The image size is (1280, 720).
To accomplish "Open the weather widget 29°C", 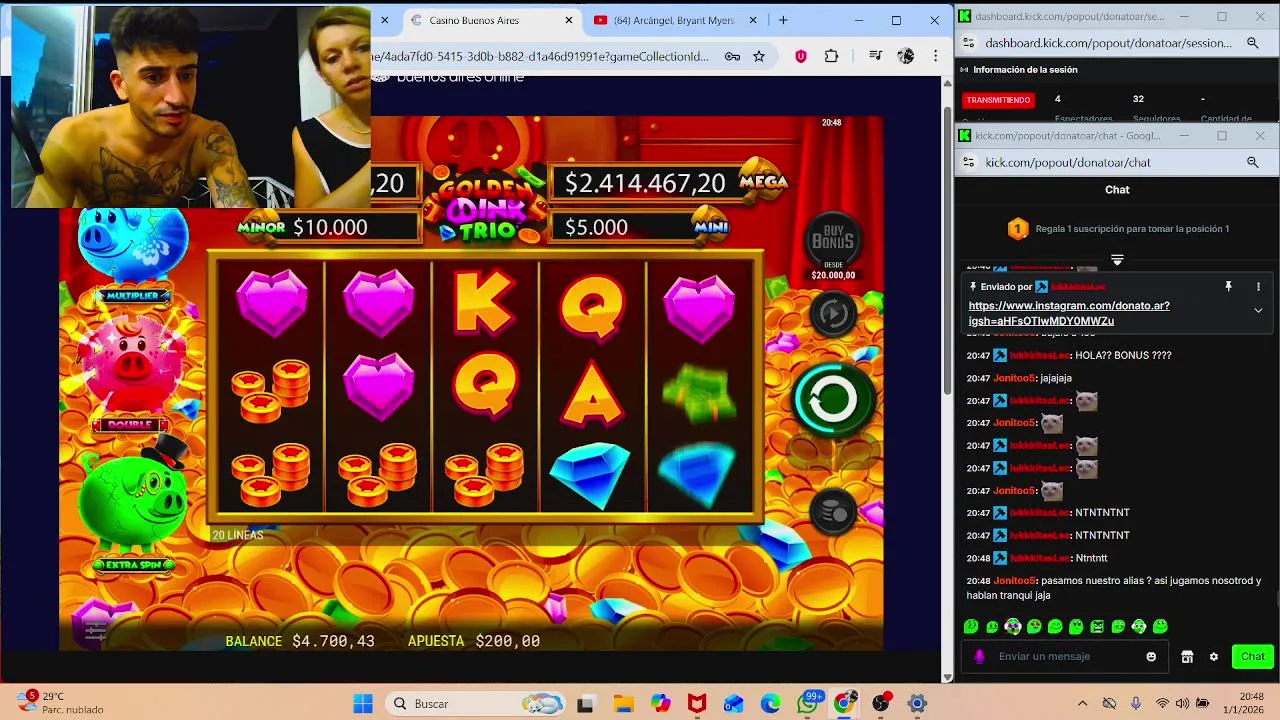I will [x=61, y=703].
